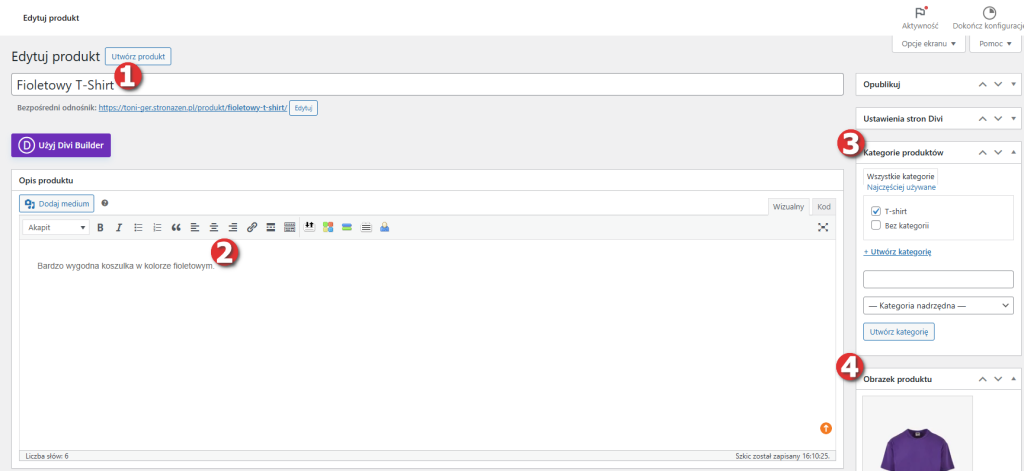Open the Aktywność flag icon

tap(920, 14)
